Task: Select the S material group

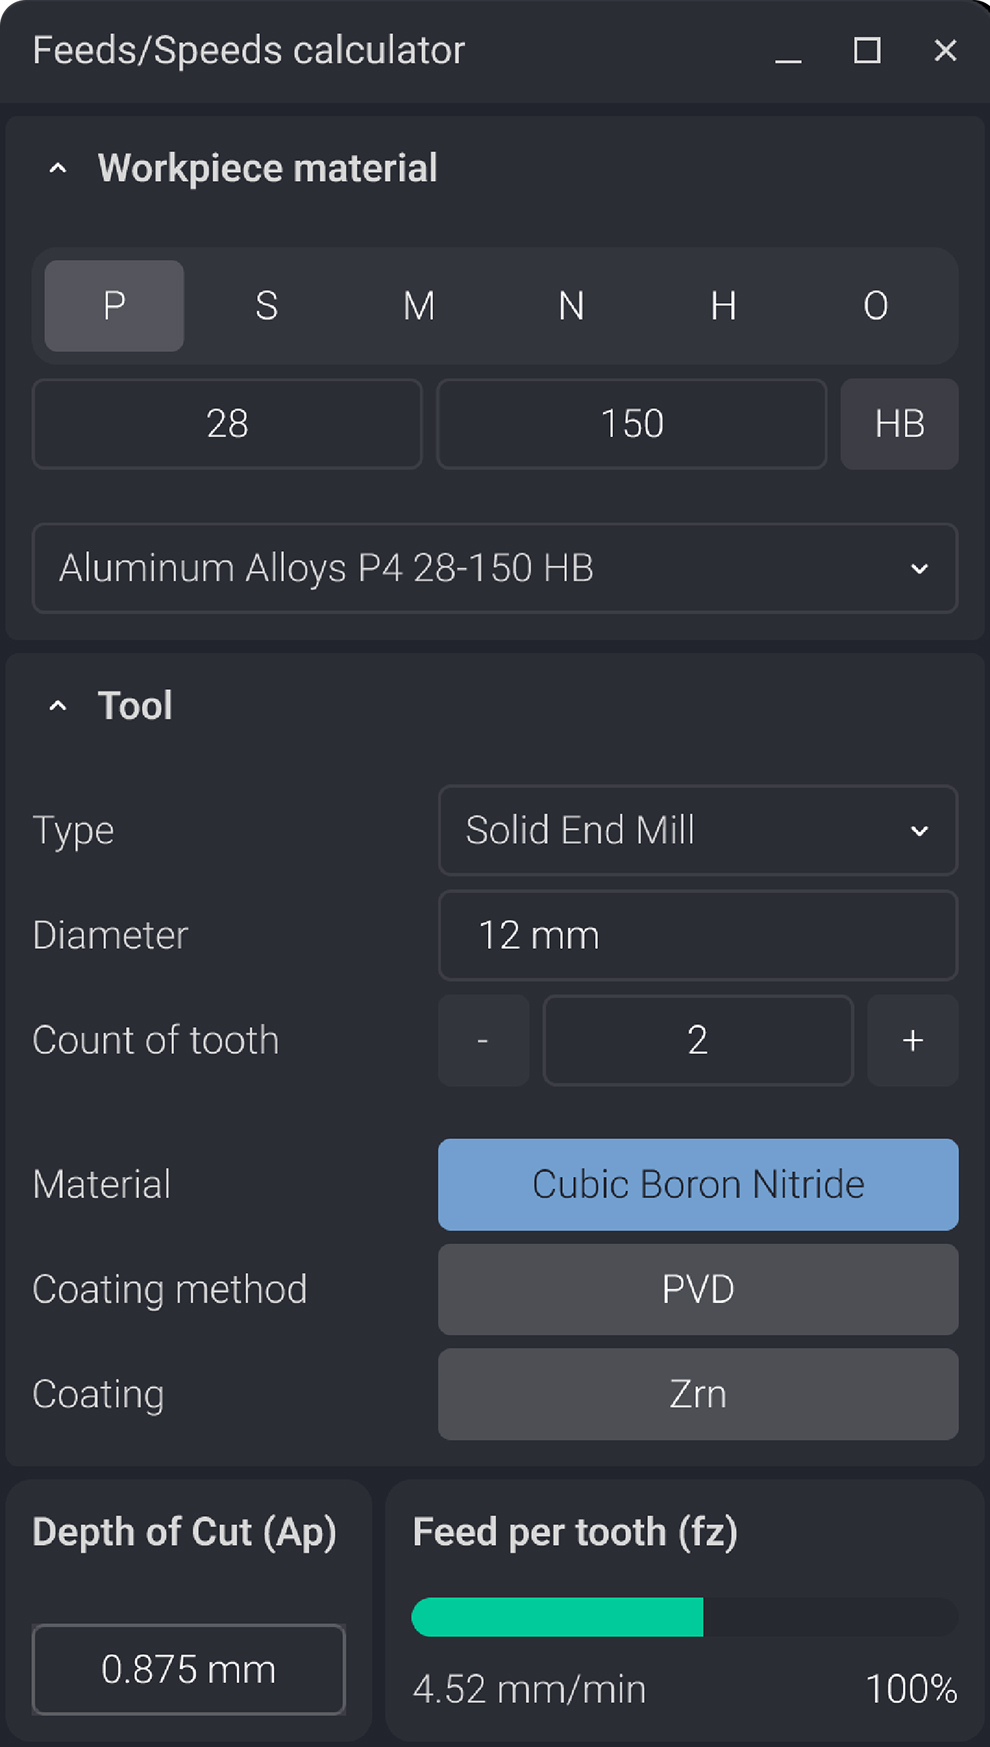Action: click(x=266, y=306)
